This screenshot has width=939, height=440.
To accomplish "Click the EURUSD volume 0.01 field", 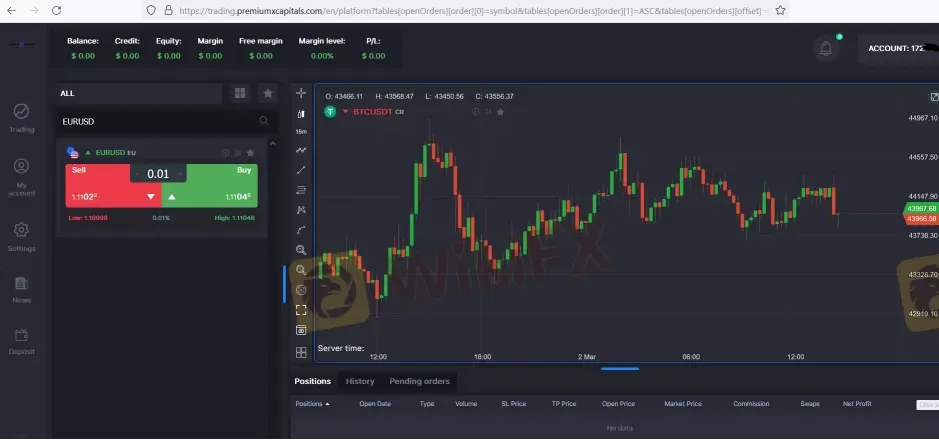I will pos(159,174).
